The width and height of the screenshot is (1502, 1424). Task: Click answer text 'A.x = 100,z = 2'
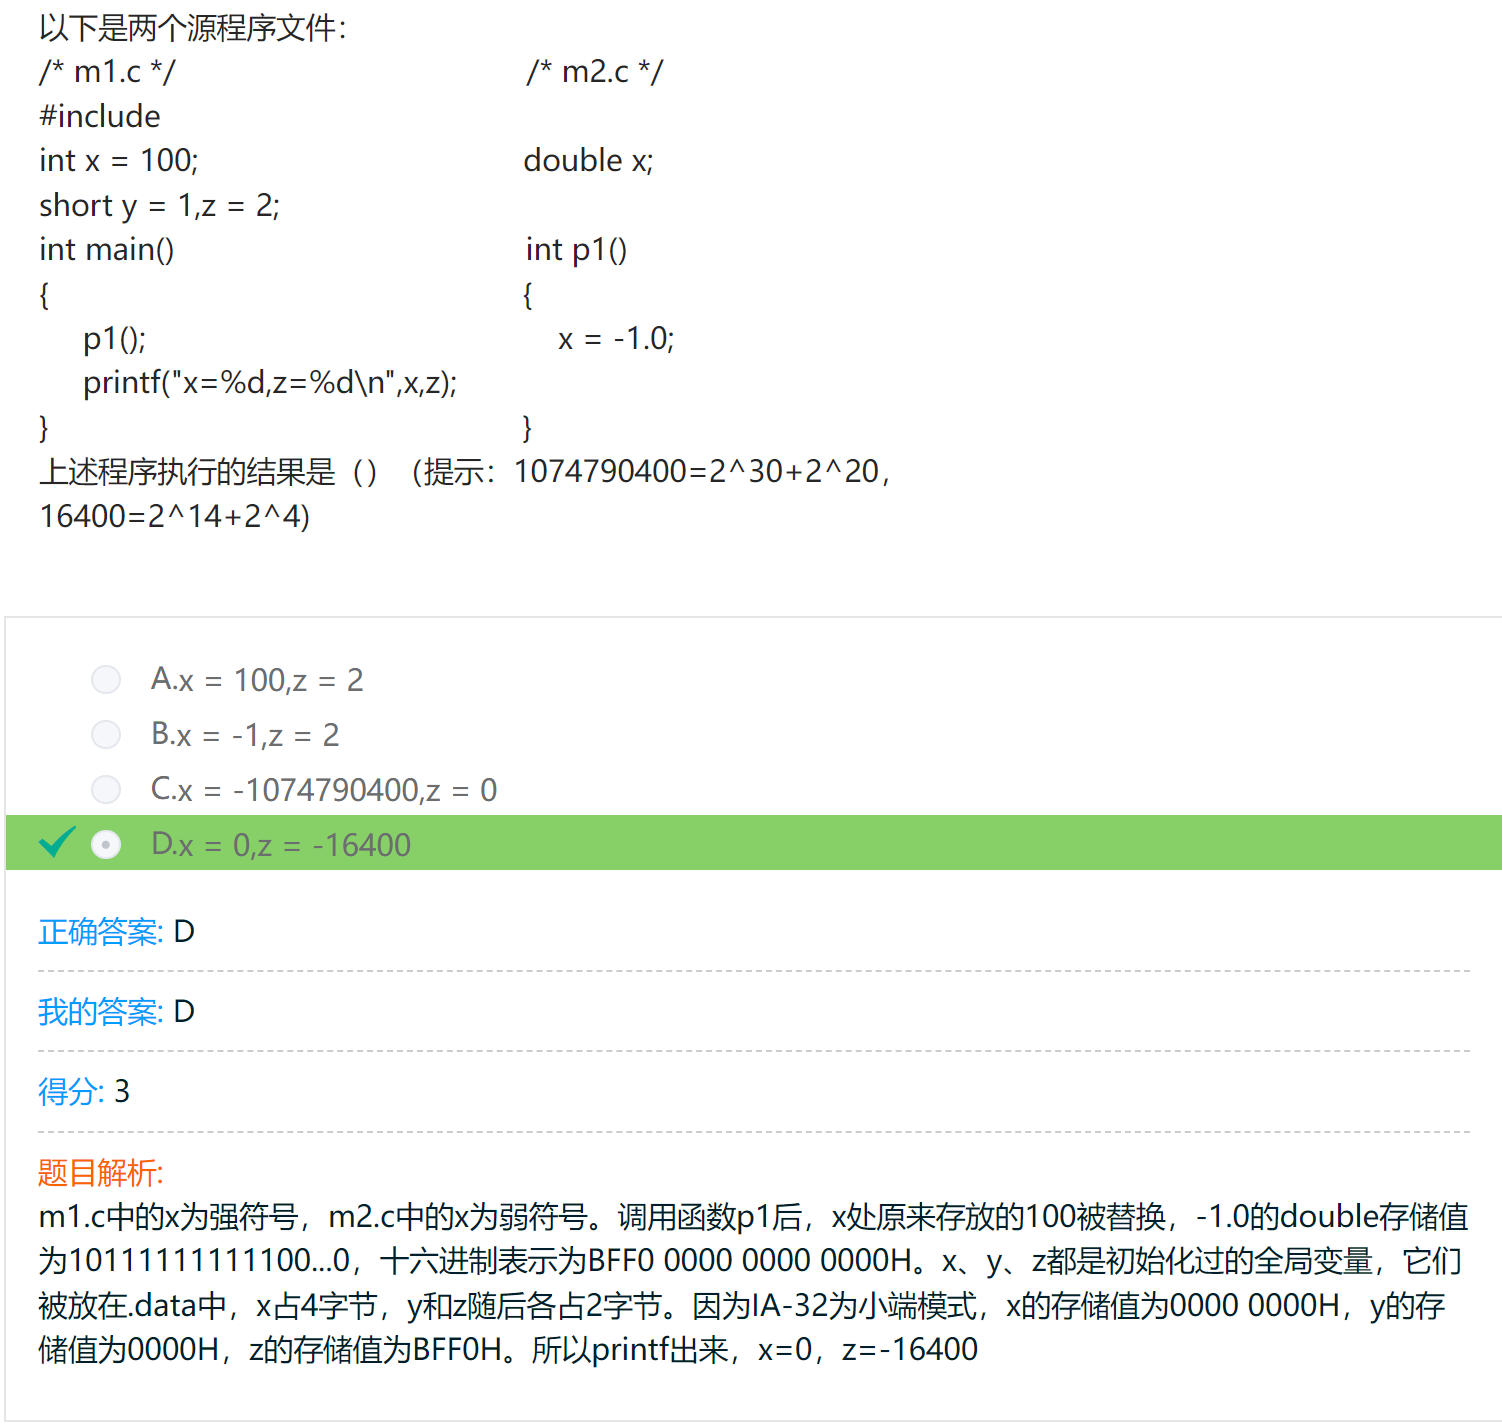pyautogui.click(x=257, y=680)
